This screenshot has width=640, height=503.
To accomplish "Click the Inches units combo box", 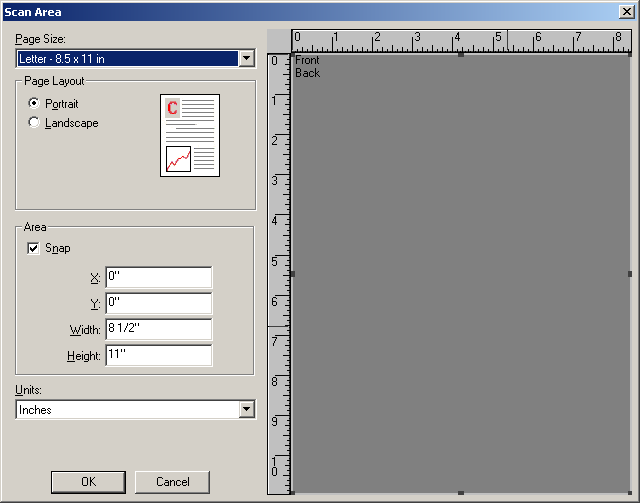I will [x=136, y=409].
